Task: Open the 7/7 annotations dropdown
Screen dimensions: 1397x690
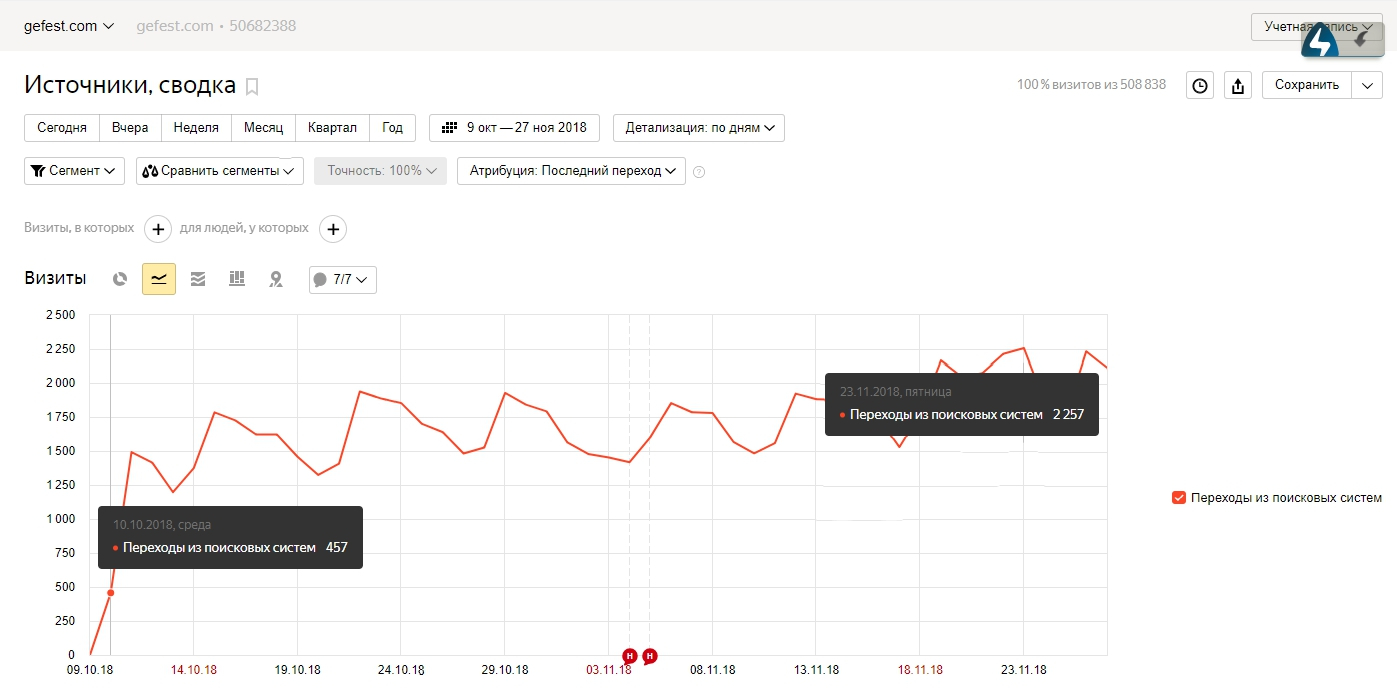Action: [x=343, y=280]
